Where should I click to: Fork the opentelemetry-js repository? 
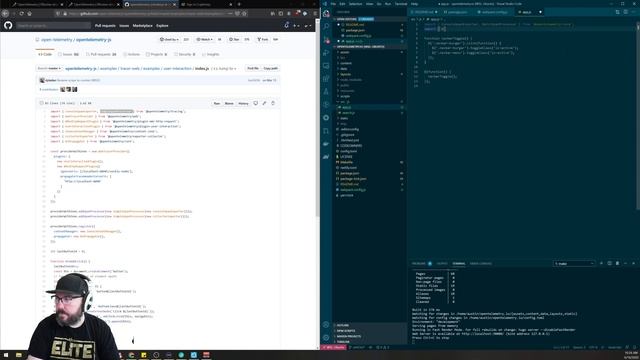coord(263,40)
